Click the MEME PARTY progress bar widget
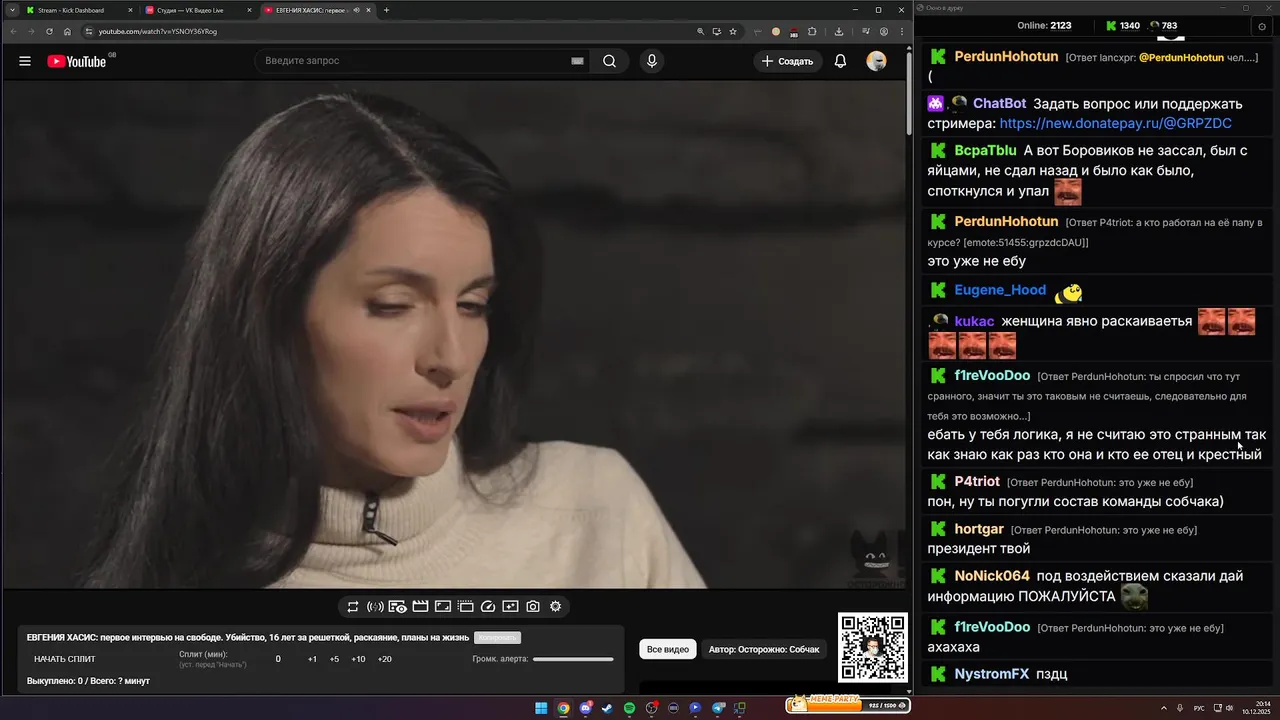 [848, 704]
